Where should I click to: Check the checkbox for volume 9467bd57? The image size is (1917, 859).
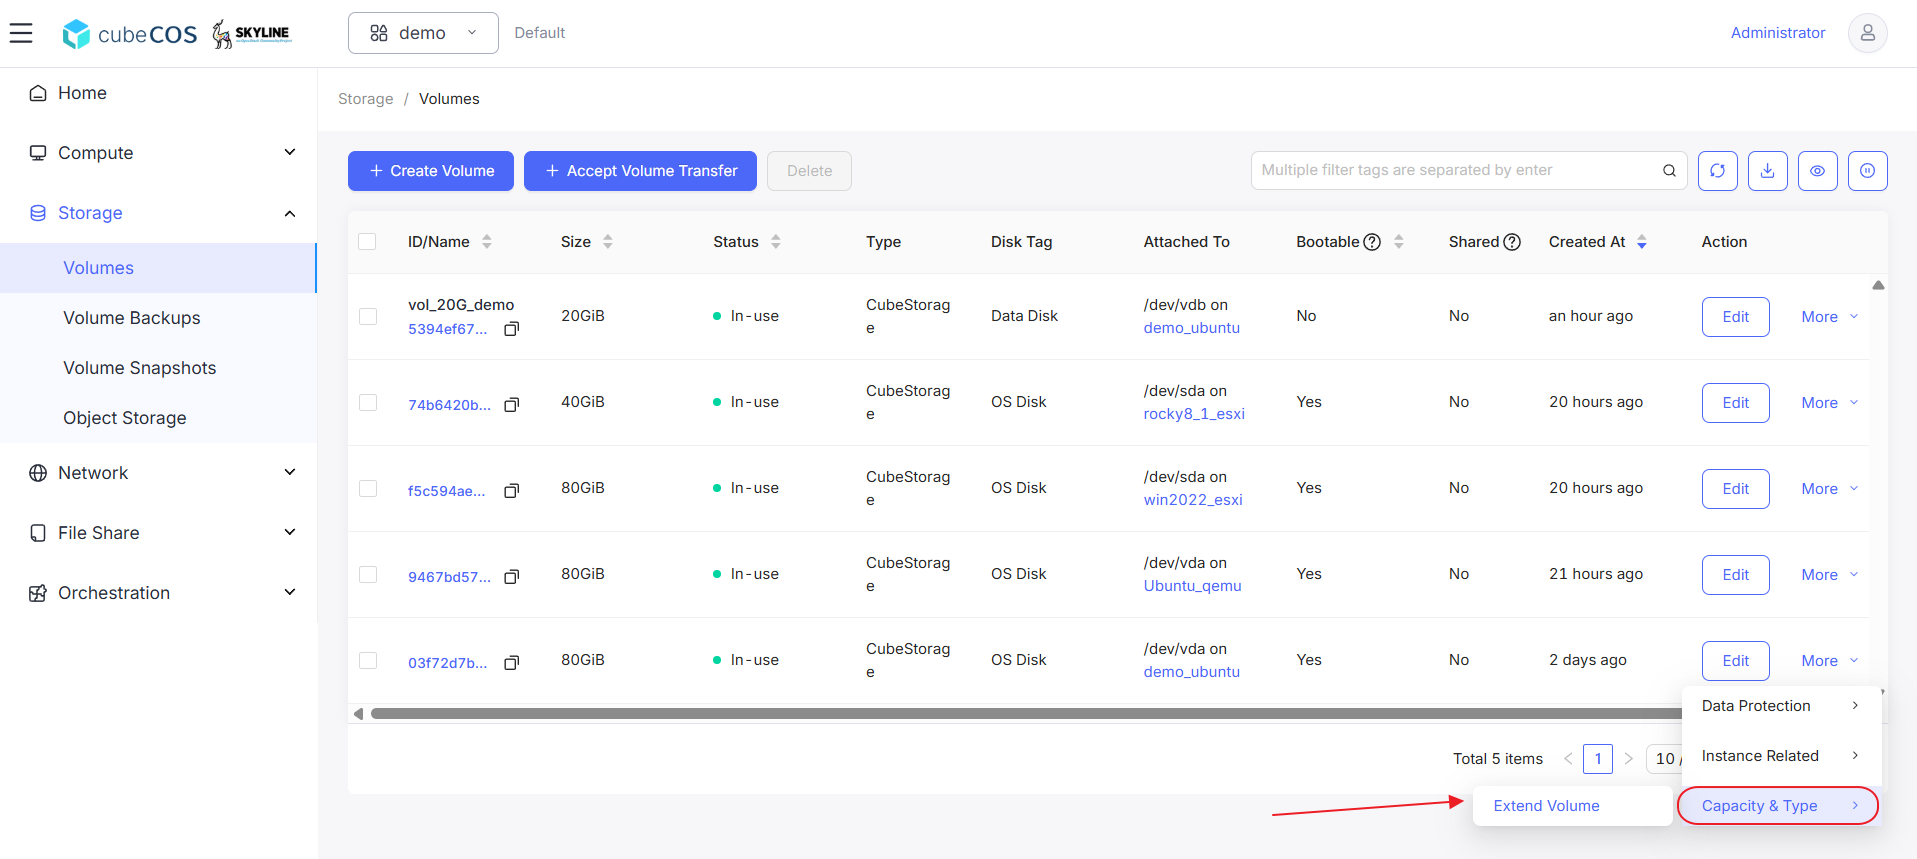tap(368, 574)
